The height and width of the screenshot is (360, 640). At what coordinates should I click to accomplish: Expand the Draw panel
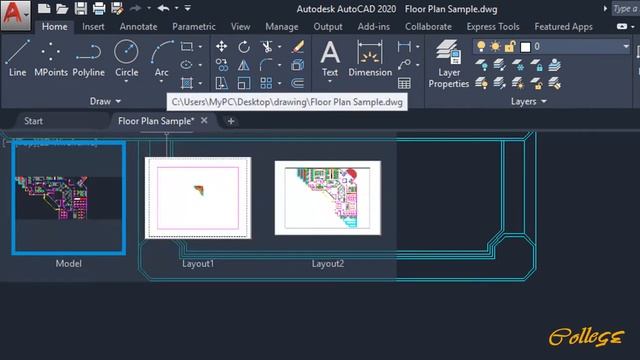tap(105, 101)
